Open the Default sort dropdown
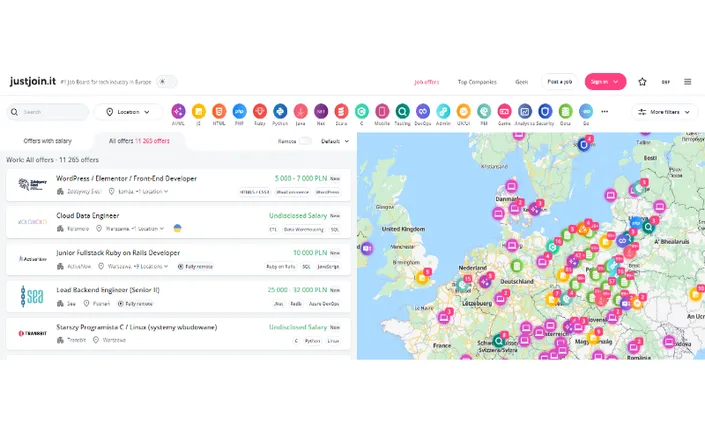 click(335, 141)
